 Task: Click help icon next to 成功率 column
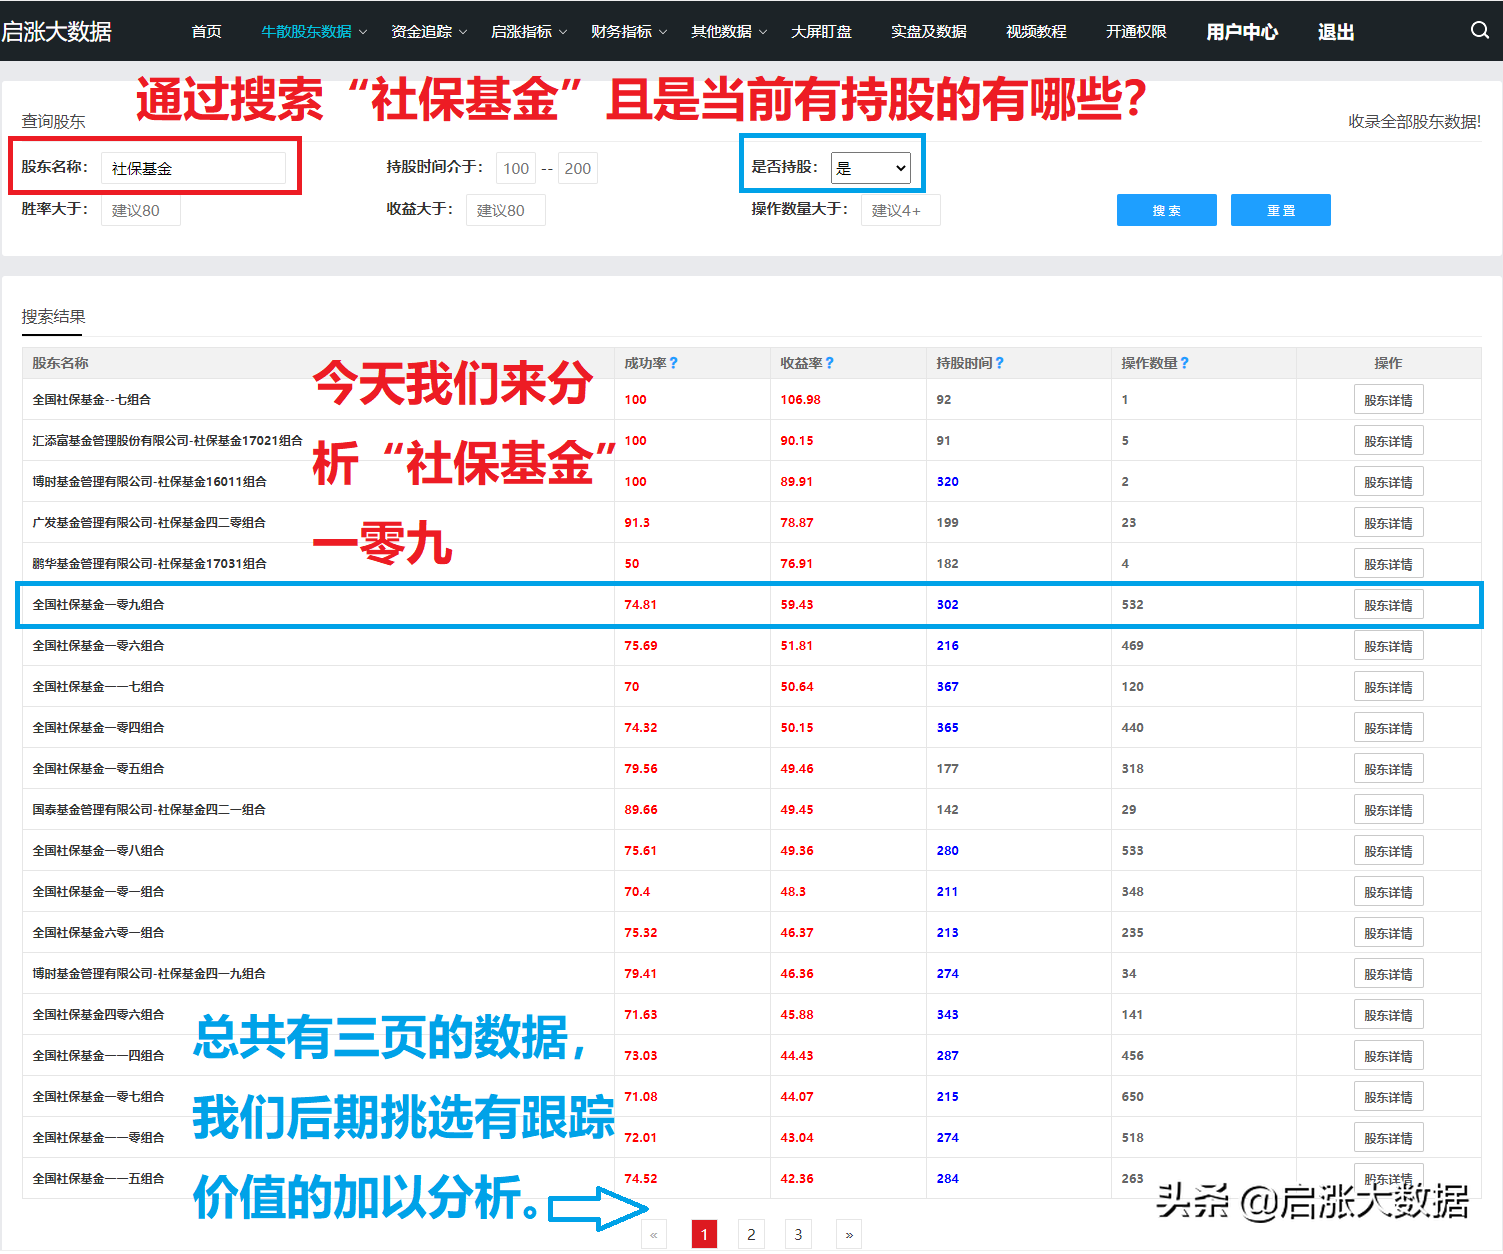pos(674,363)
